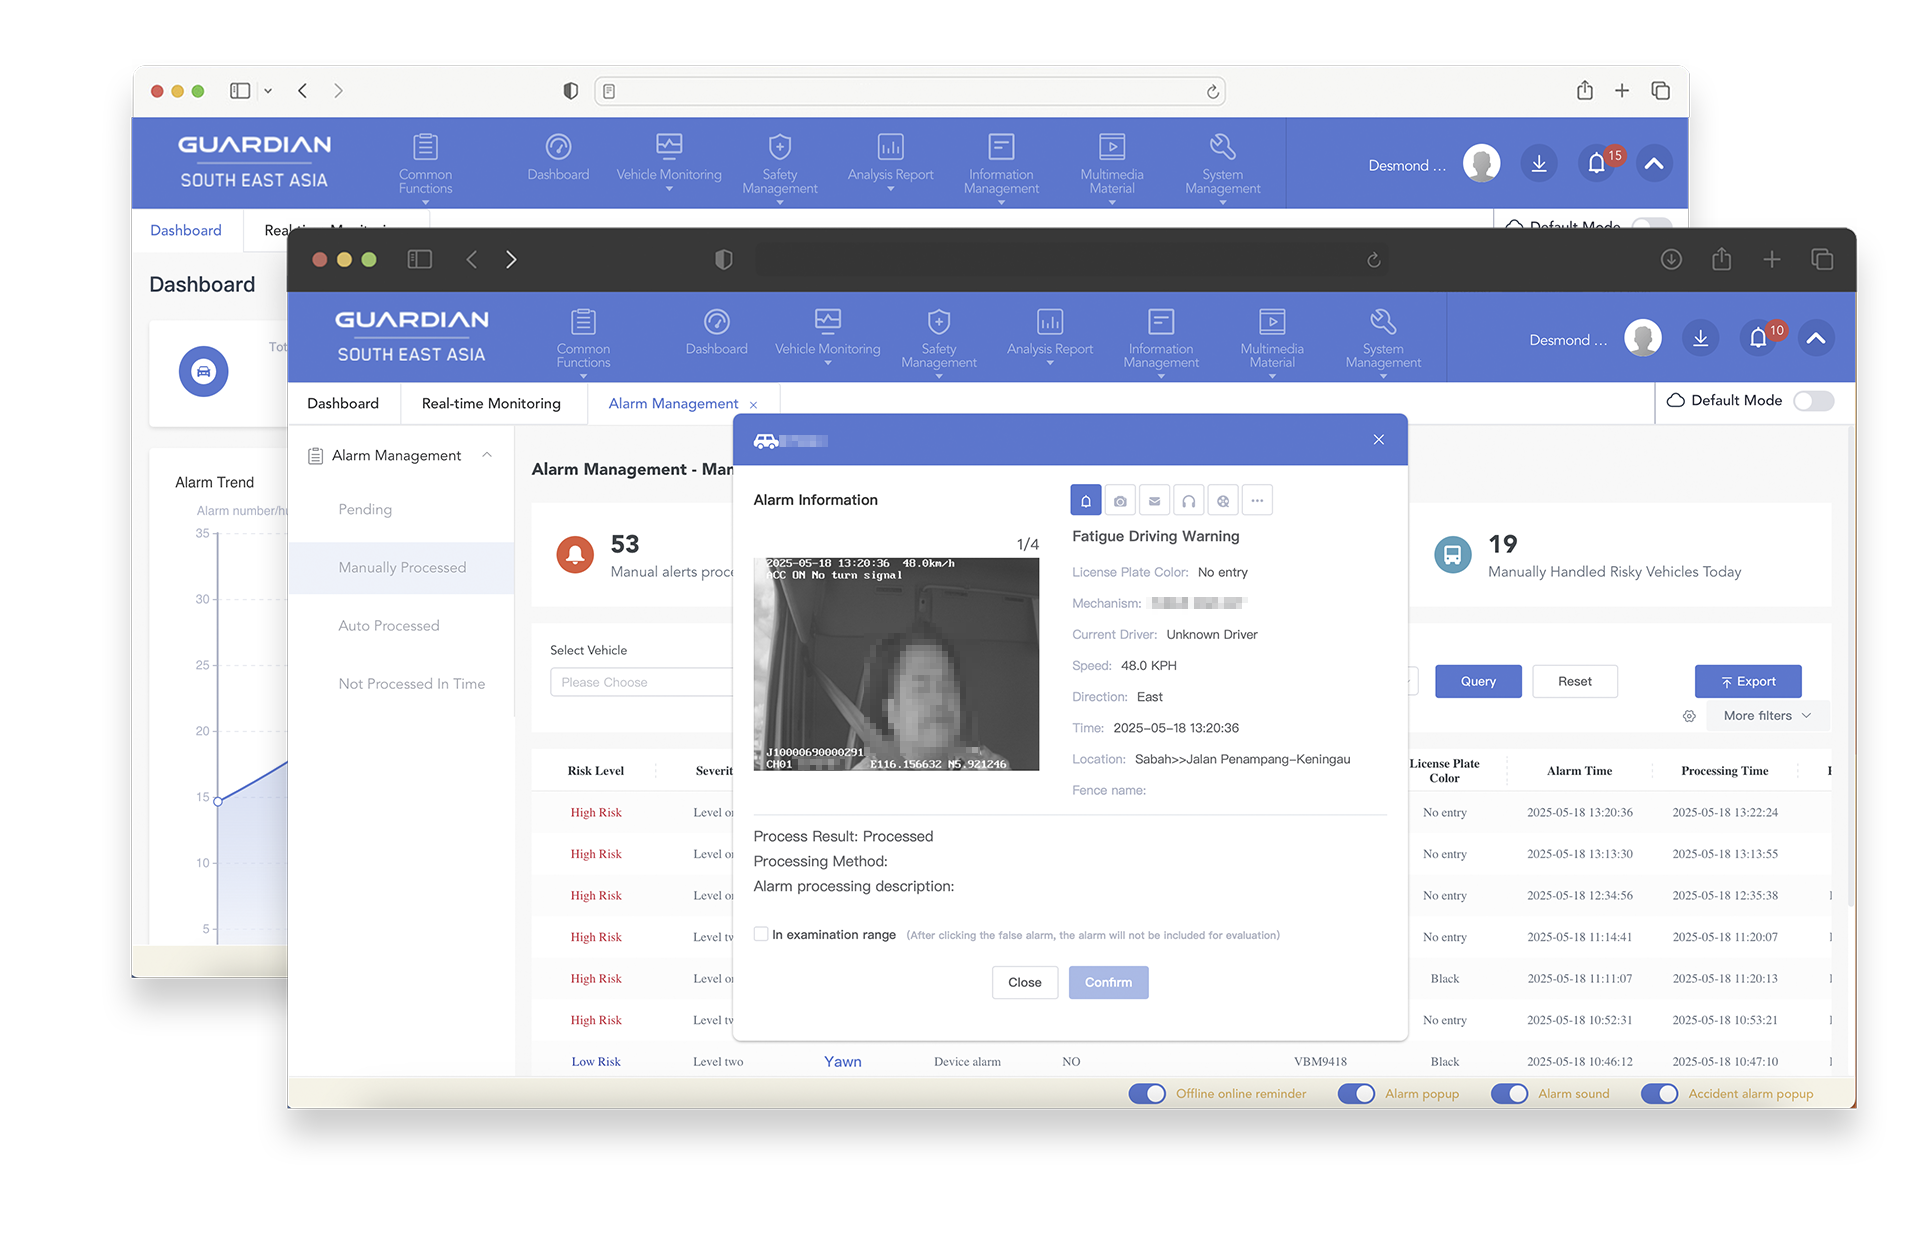Open Dashboard icon in front window navbar
The image size is (1920, 1247).
click(717, 322)
